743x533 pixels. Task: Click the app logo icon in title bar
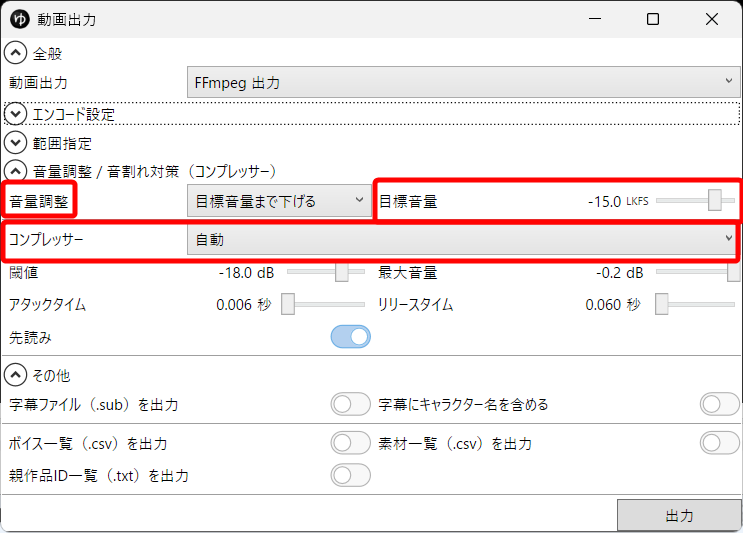pos(19,19)
